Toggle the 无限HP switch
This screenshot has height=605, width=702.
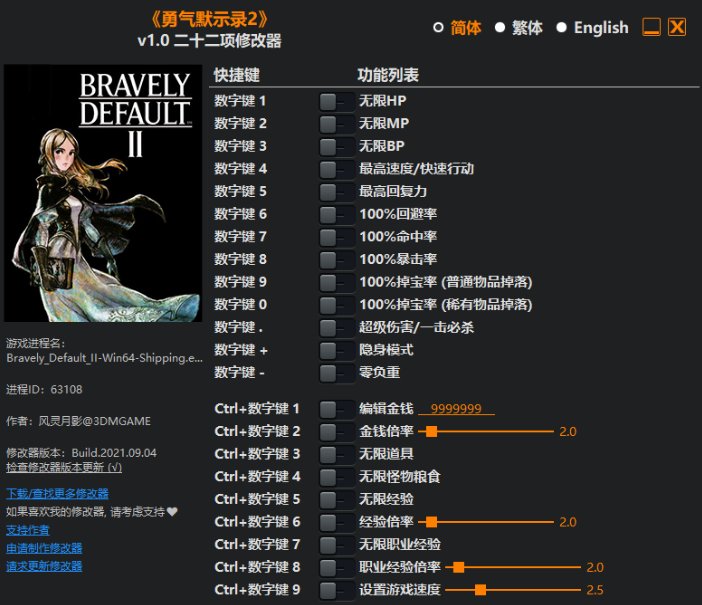(x=337, y=102)
